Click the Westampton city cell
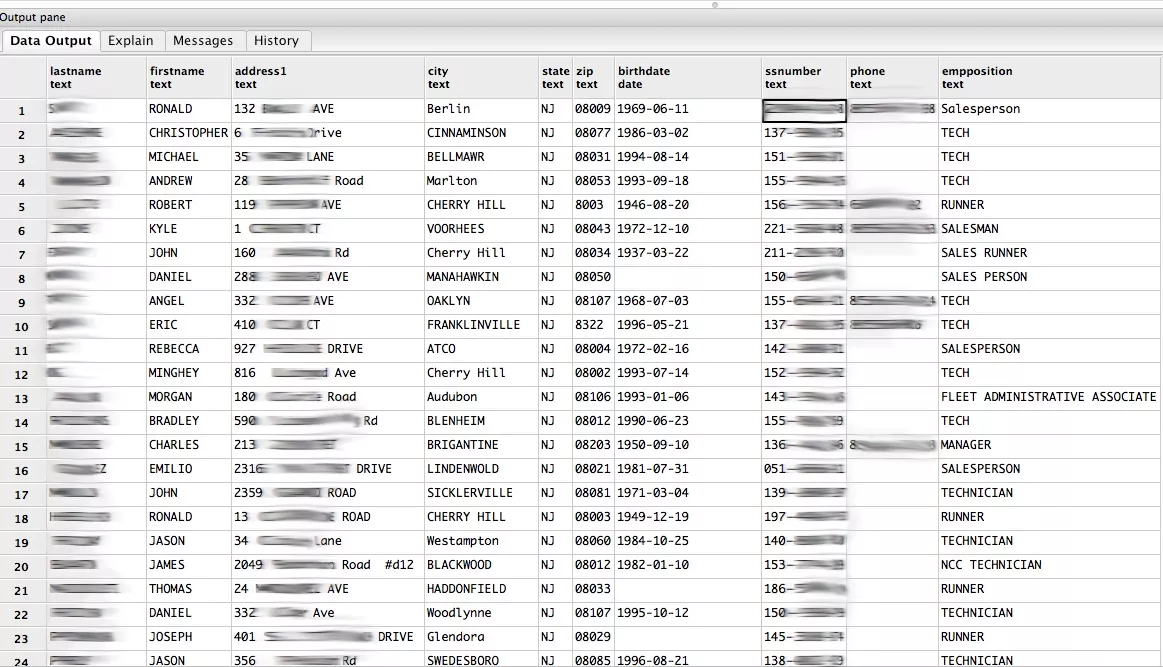The height and width of the screenshot is (667, 1163). [x=481, y=541]
